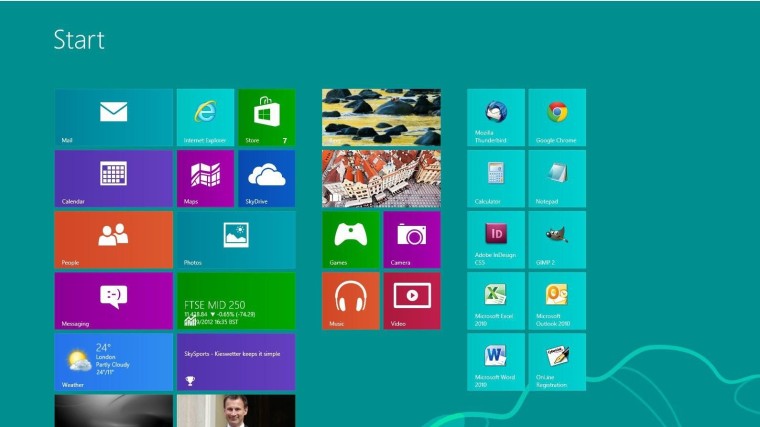Image resolution: width=760 pixels, height=427 pixels.
Task: Open the FTSE MID 250 finance tile
Action: tap(236, 300)
